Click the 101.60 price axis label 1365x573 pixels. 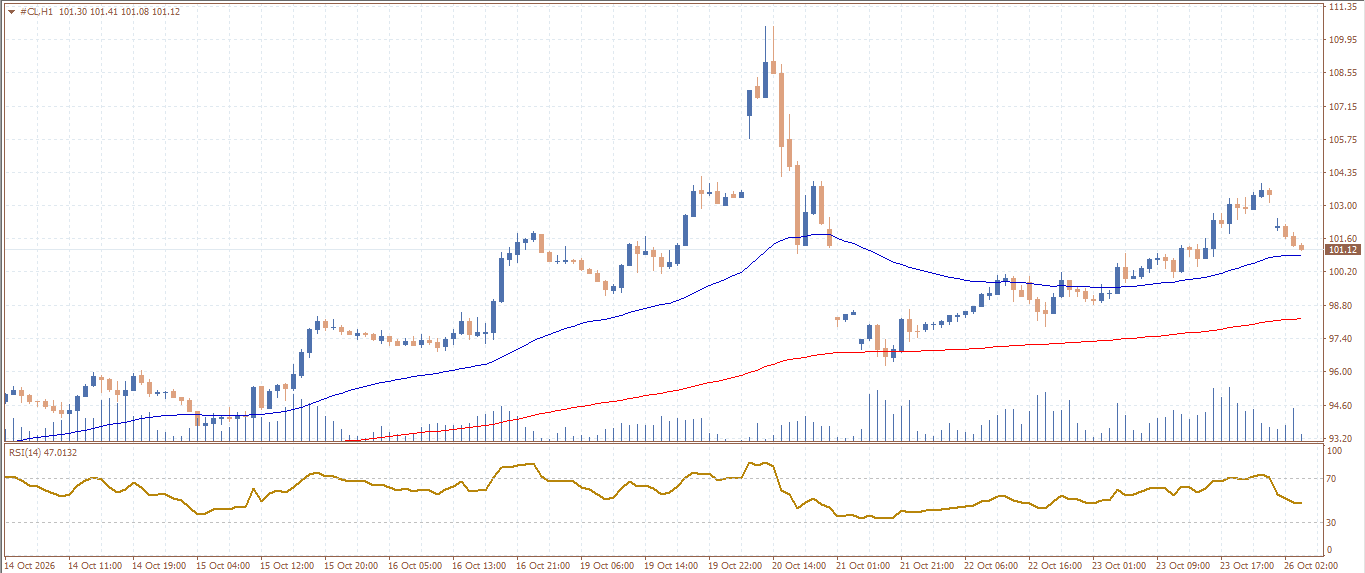[x=1341, y=238]
